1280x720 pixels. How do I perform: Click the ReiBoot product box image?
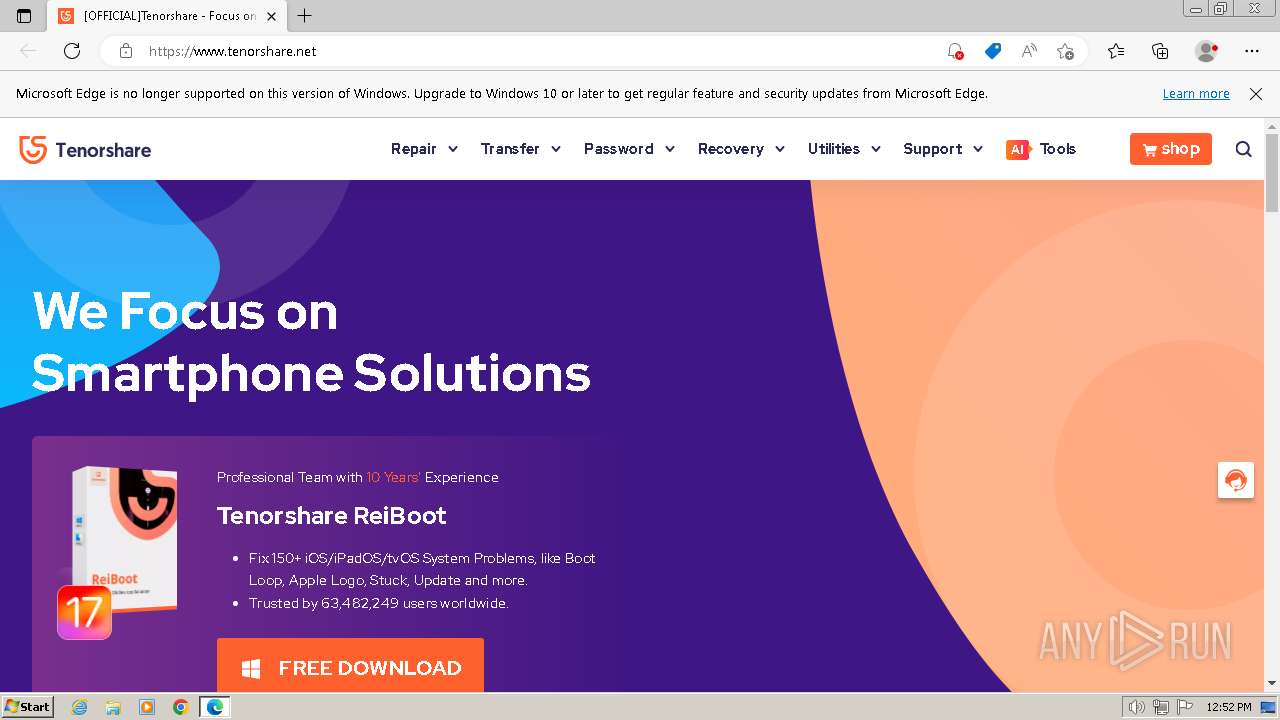(125, 538)
